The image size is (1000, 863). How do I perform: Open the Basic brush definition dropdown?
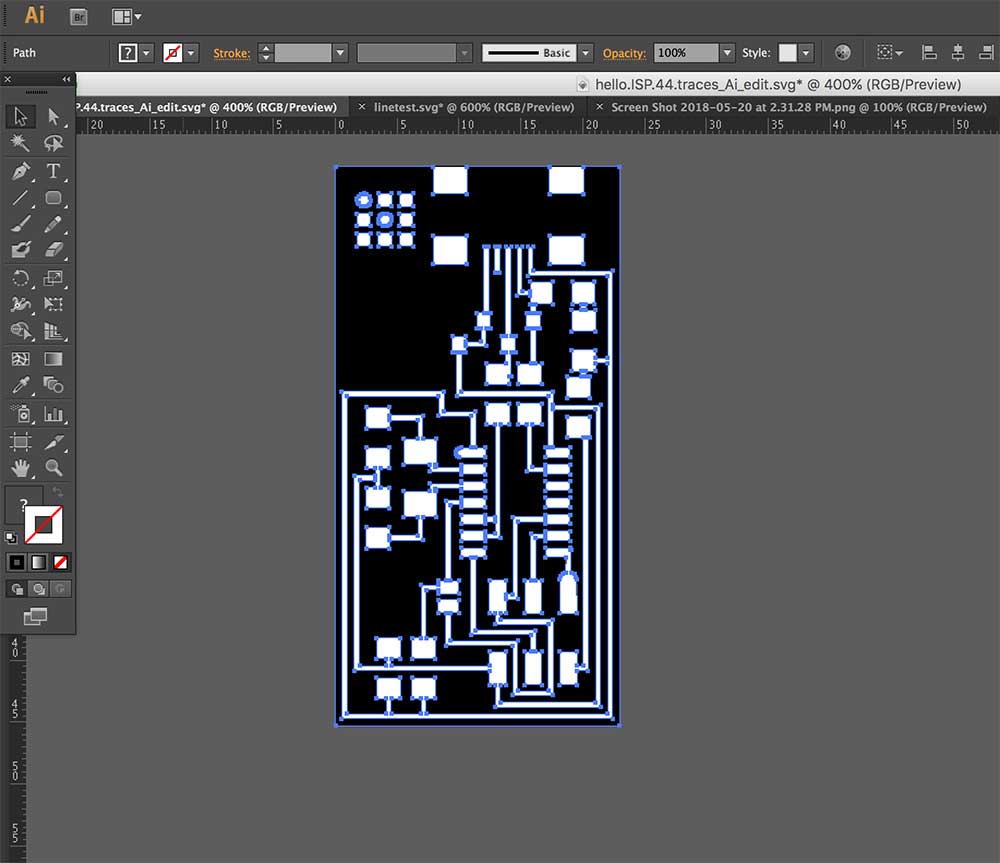[x=585, y=53]
